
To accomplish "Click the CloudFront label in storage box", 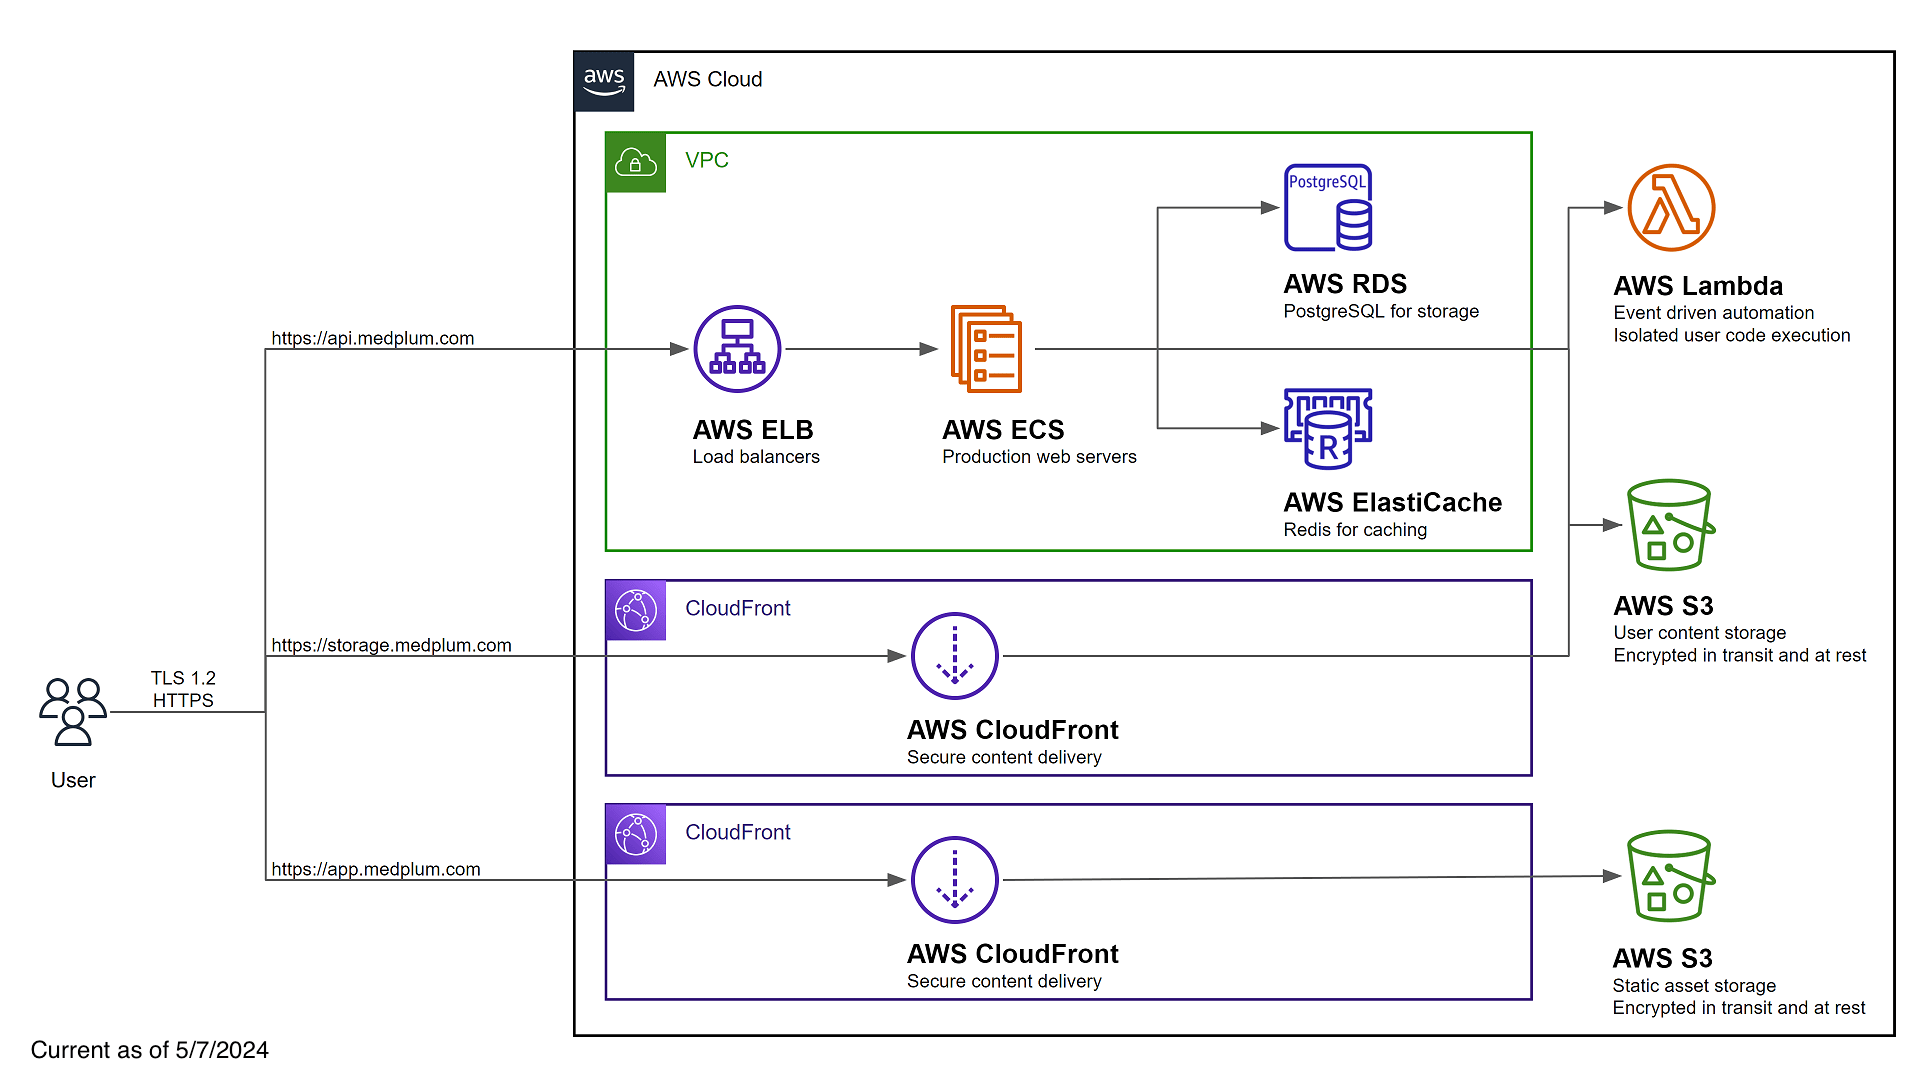I will click(738, 608).
